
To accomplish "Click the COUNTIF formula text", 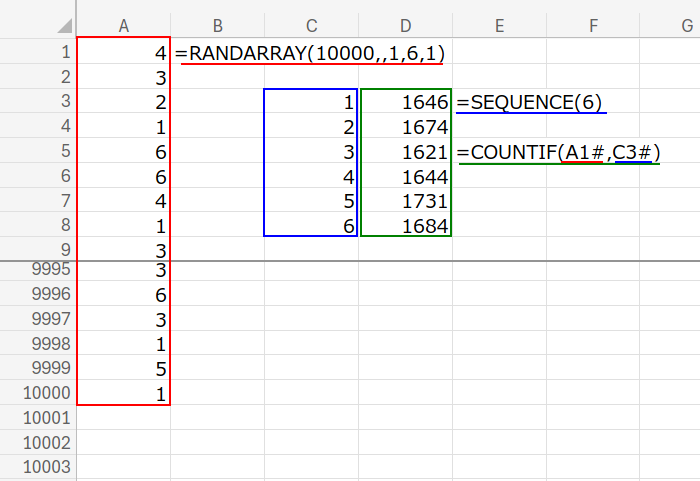I will [559, 152].
